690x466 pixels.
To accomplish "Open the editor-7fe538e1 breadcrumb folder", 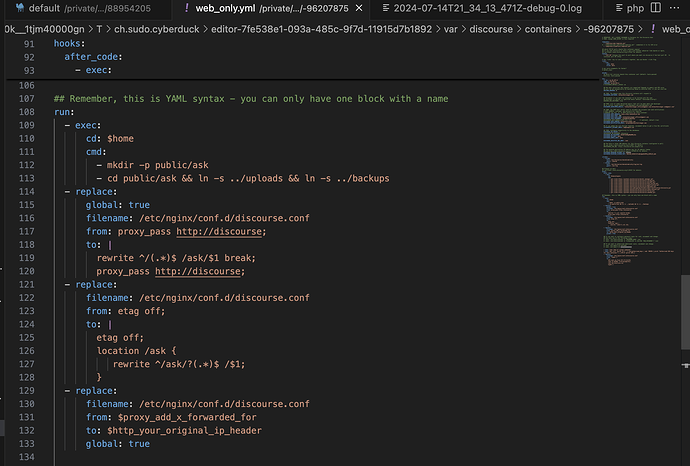I will (x=321, y=29).
